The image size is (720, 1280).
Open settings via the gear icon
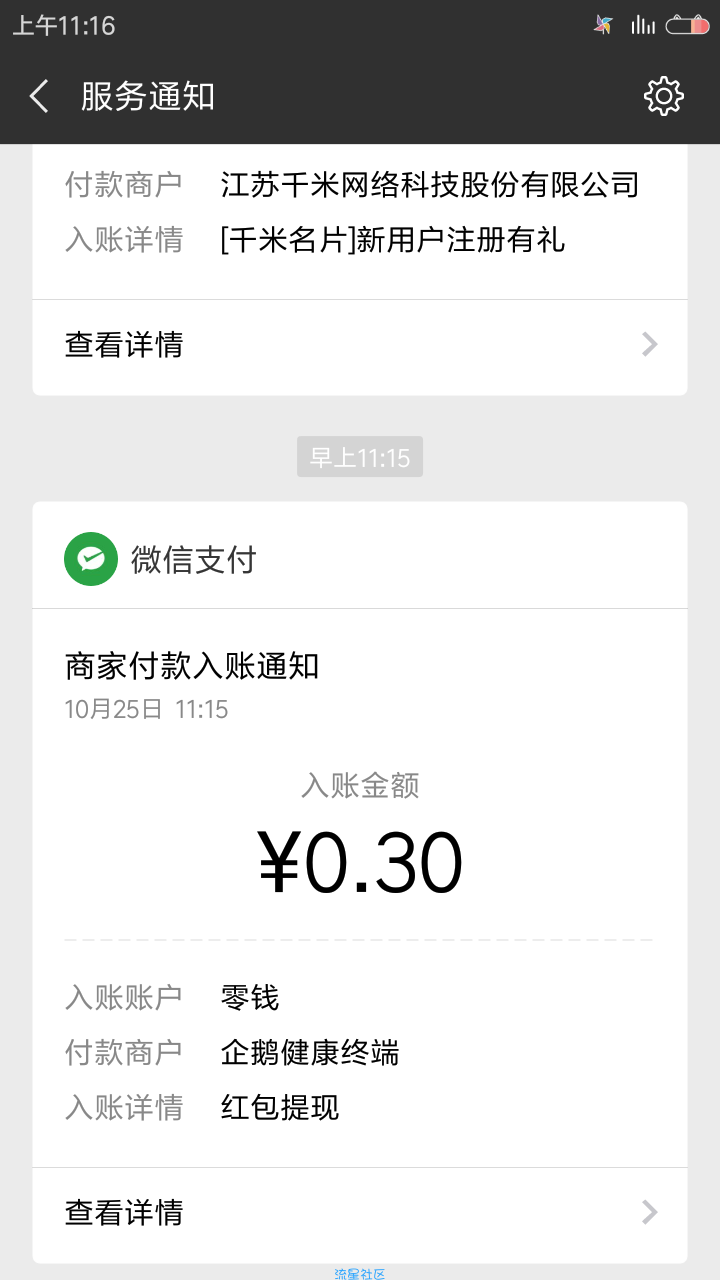[664, 96]
